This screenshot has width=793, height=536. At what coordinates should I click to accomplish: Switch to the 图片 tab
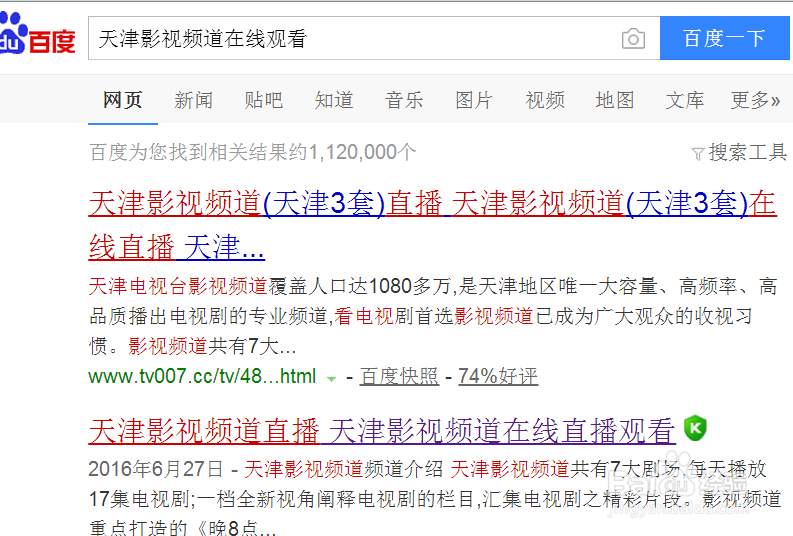tap(474, 100)
